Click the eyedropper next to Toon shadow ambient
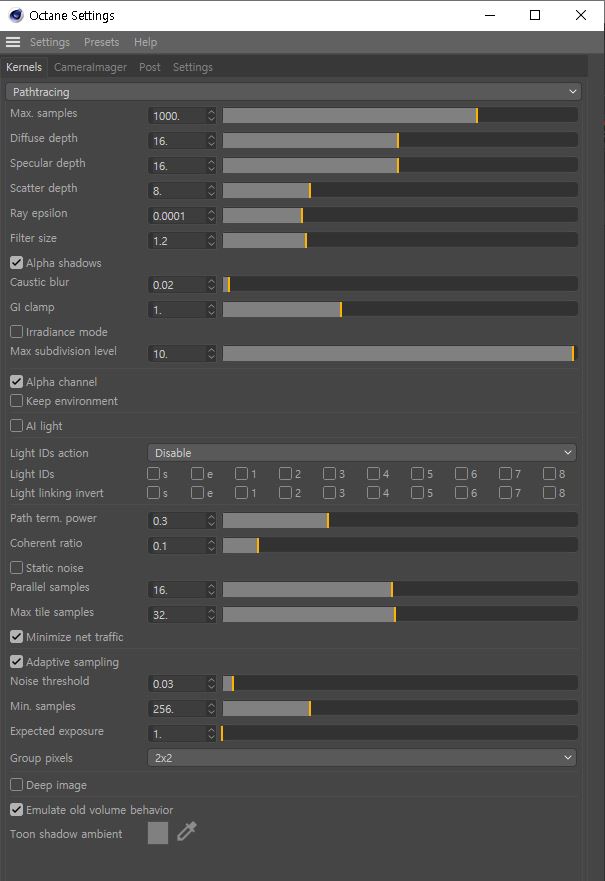This screenshot has height=881, width=605. [x=186, y=832]
